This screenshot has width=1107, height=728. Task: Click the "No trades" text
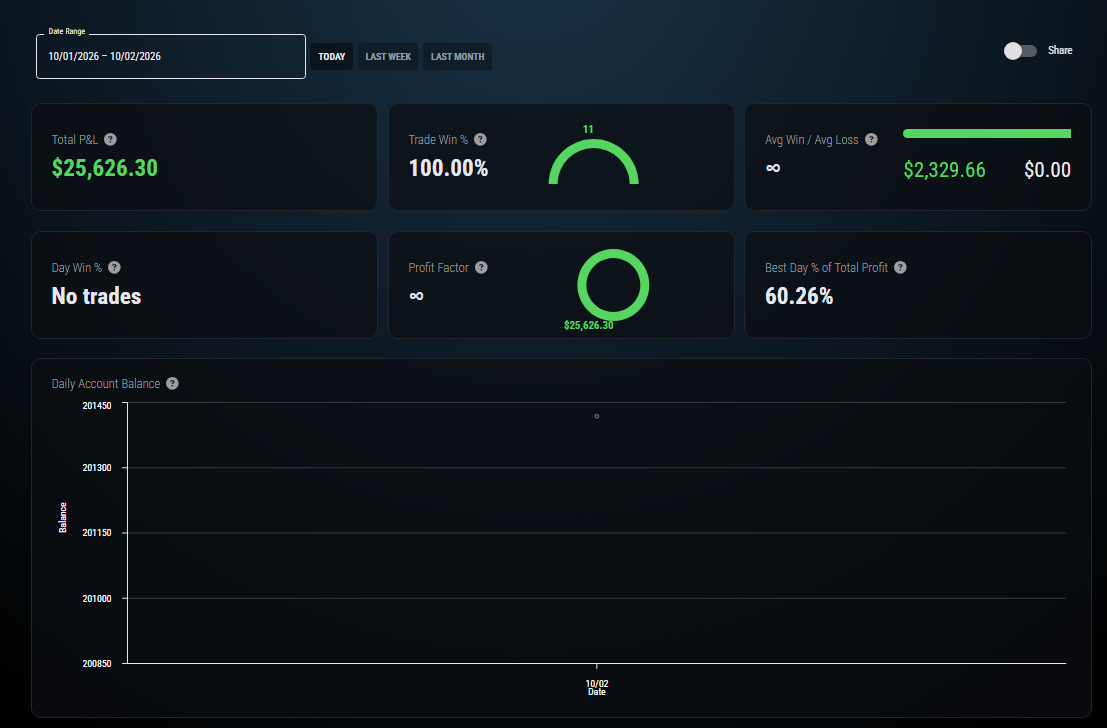[97, 296]
